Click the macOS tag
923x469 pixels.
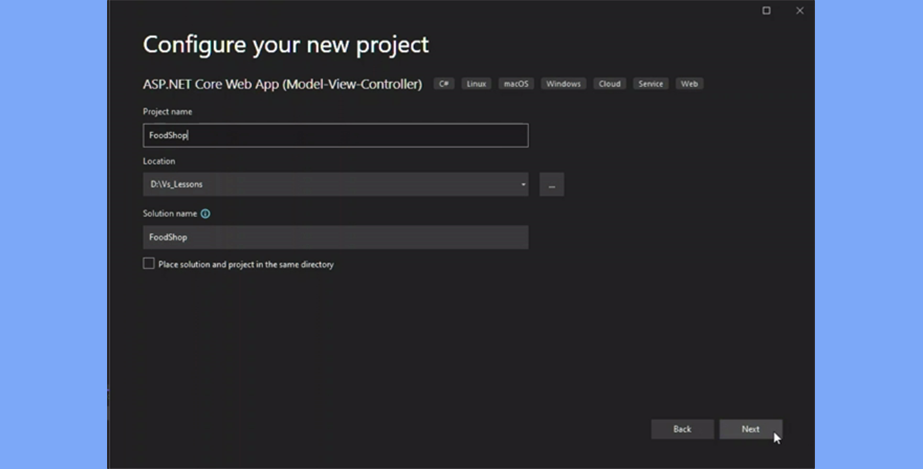(x=516, y=84)
